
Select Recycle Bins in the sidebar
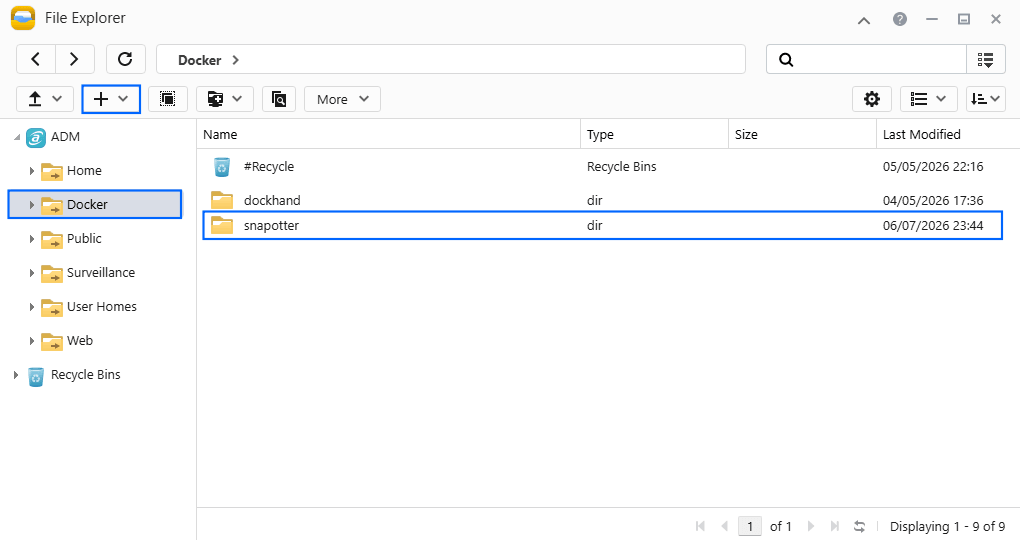tap(86, 374)
